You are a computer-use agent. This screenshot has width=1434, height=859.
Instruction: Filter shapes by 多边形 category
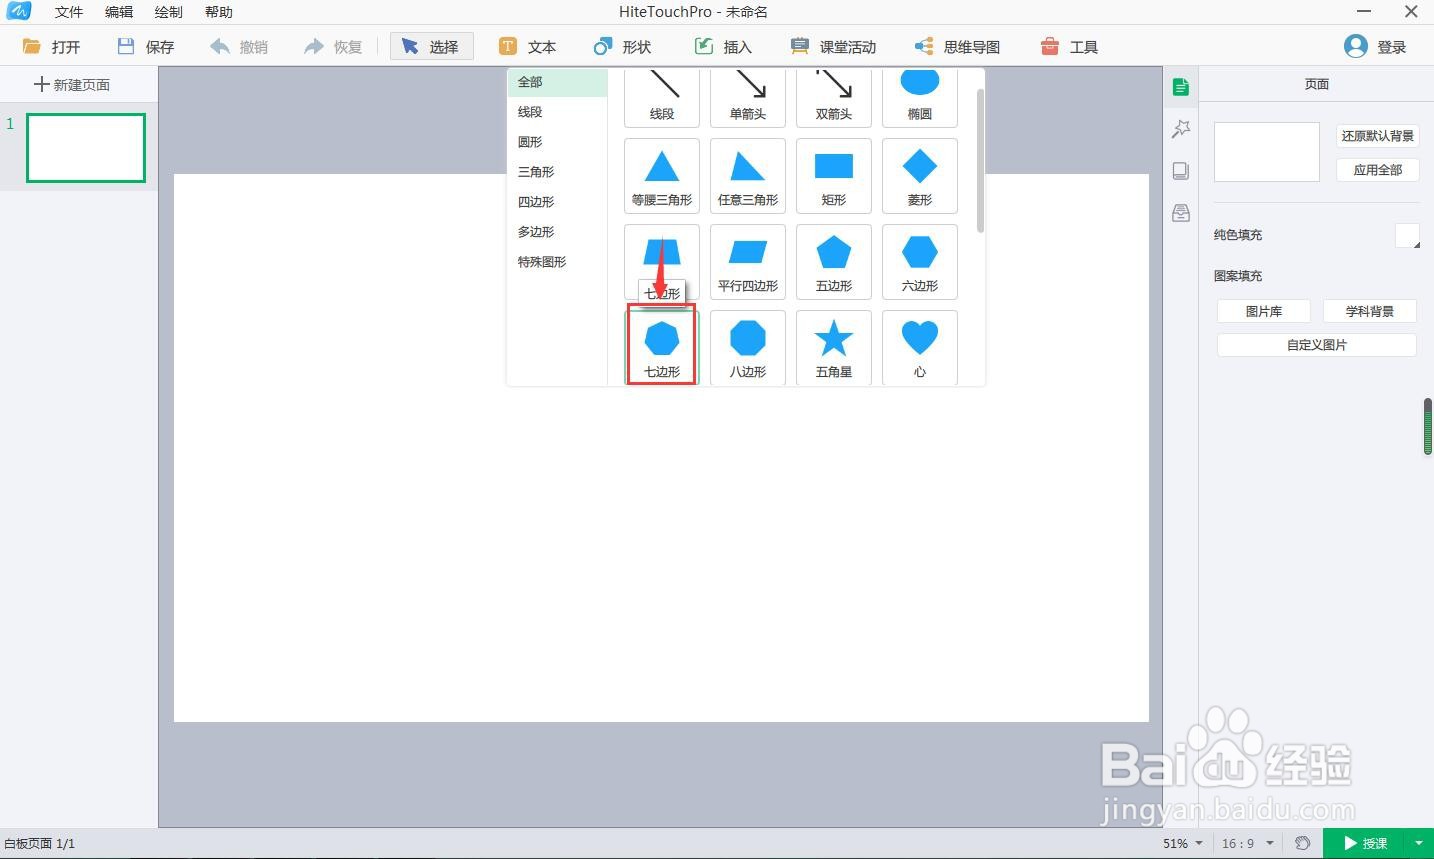click(558, 232)
